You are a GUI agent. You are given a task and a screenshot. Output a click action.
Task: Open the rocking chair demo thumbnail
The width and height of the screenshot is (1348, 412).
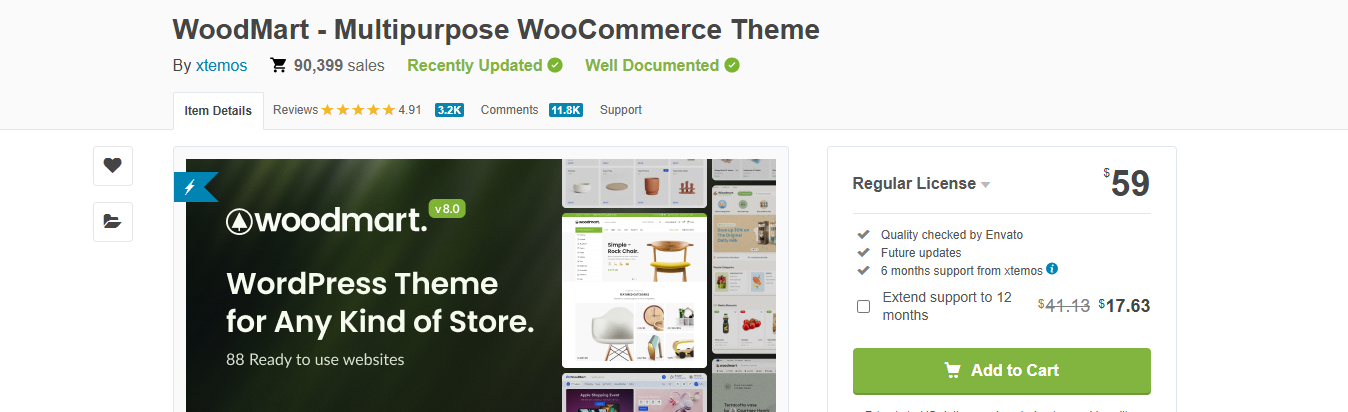point(634,290)
